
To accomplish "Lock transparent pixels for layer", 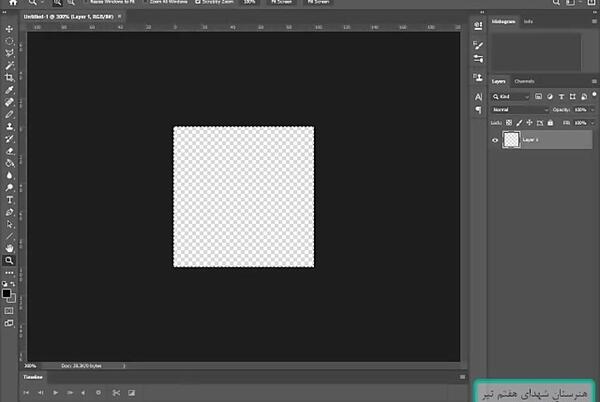I will pos(509,123).
